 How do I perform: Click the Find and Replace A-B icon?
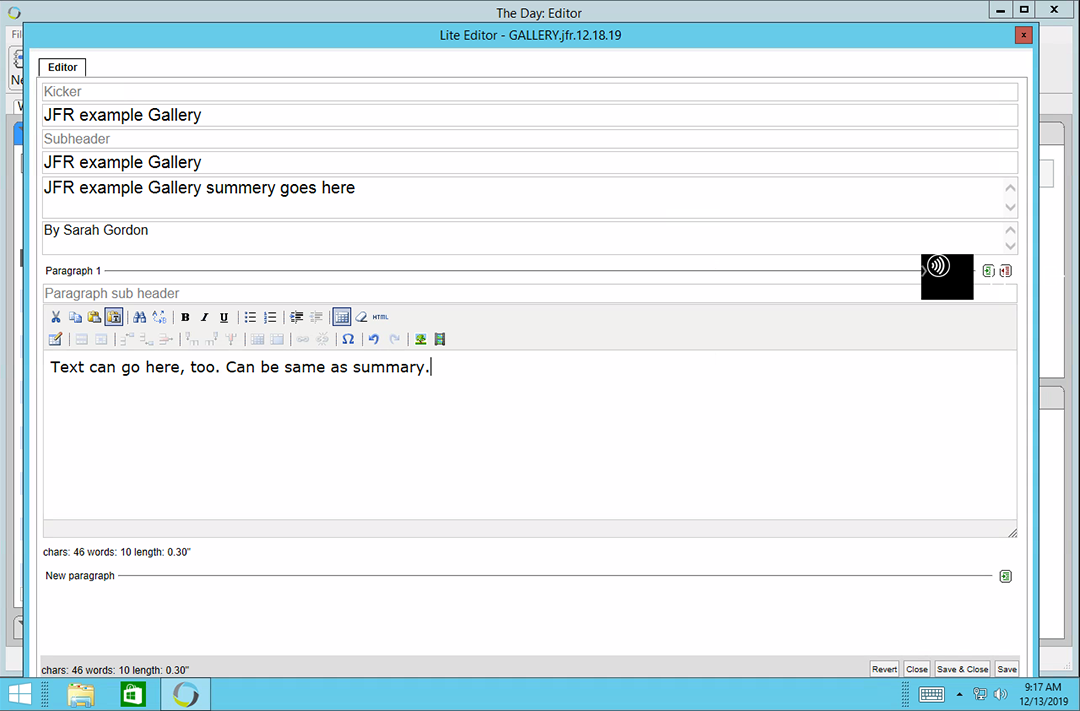pyautogui.click(x=159, y=317)
